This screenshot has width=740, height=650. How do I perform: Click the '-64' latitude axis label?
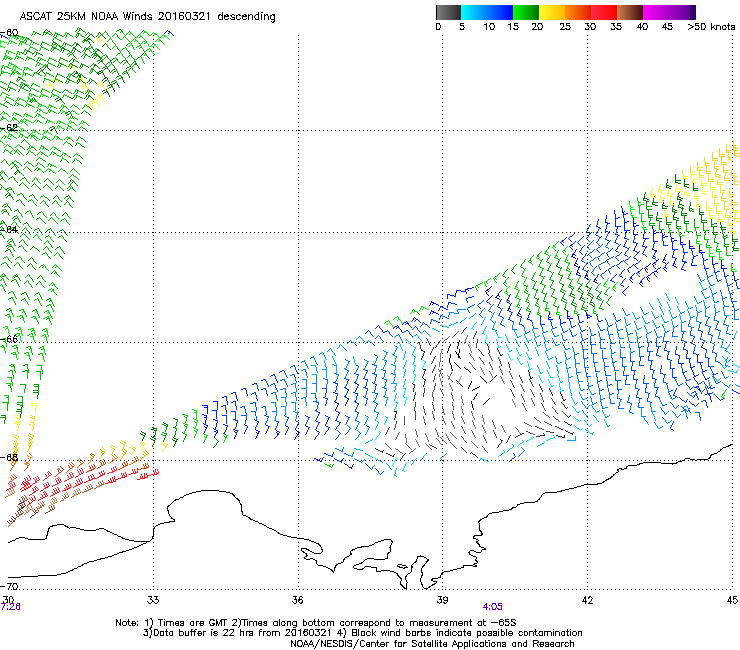[x=10, y=230]
